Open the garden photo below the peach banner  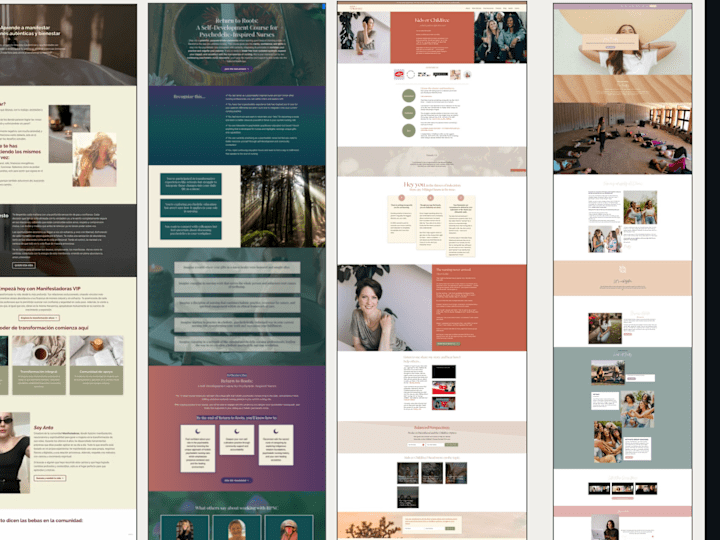[x=605, y=328]
